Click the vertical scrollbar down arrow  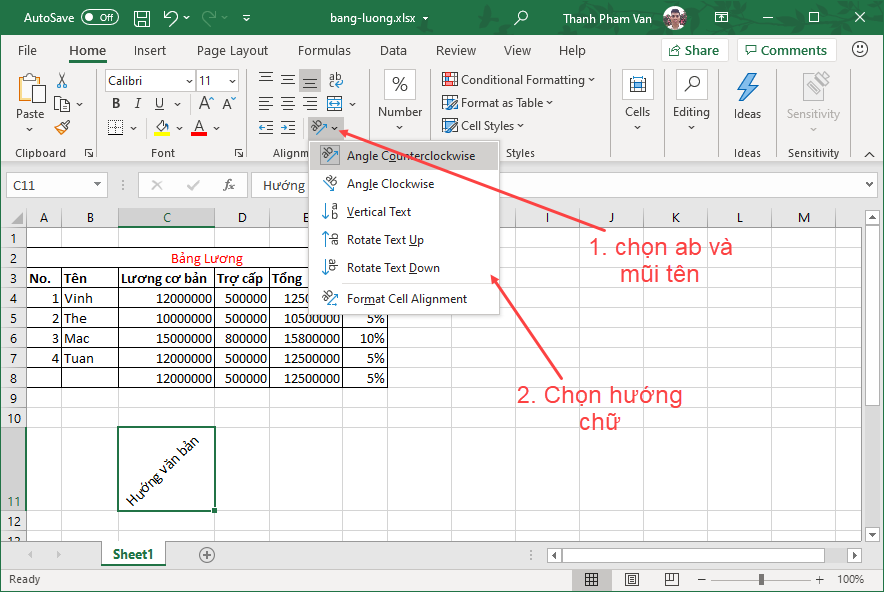(872, 534)
